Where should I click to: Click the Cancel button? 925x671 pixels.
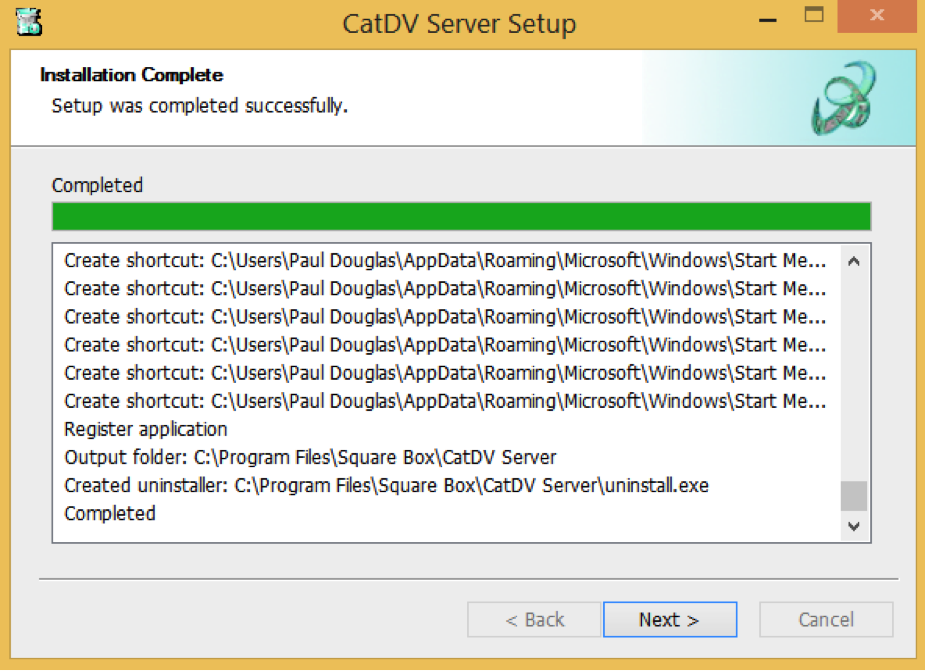click(x=825, y=620)
